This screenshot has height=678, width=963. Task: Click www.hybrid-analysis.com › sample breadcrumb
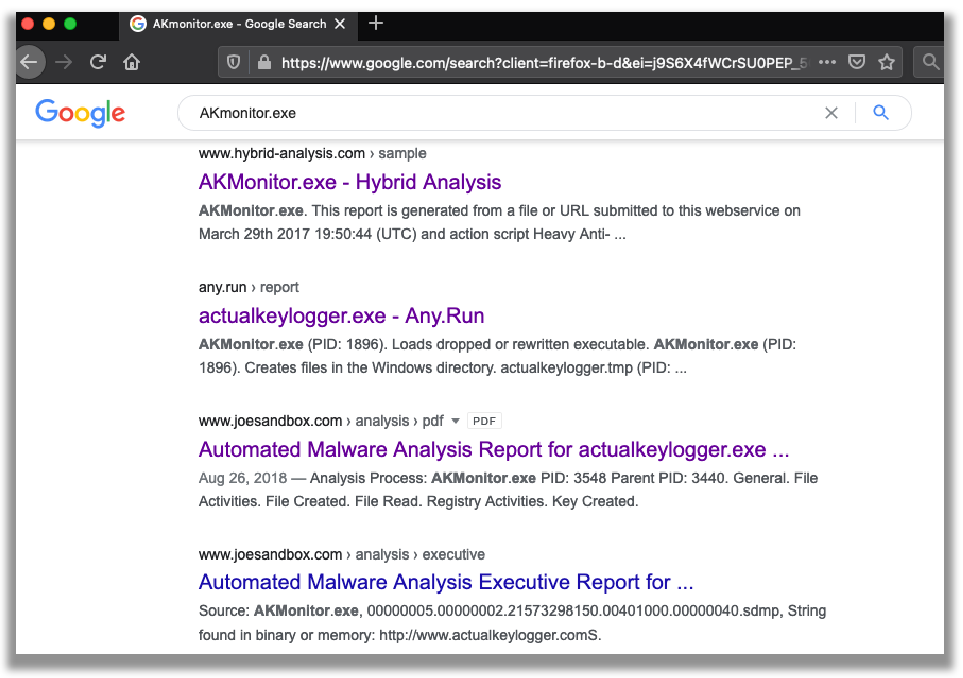[312, 154]
